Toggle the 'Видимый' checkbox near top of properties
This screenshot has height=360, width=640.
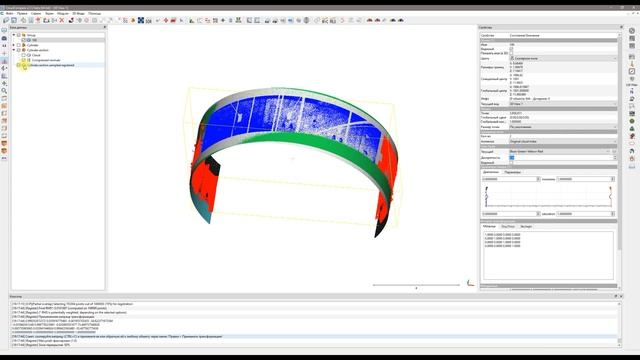pyautogui.click(x=511, y=49)
